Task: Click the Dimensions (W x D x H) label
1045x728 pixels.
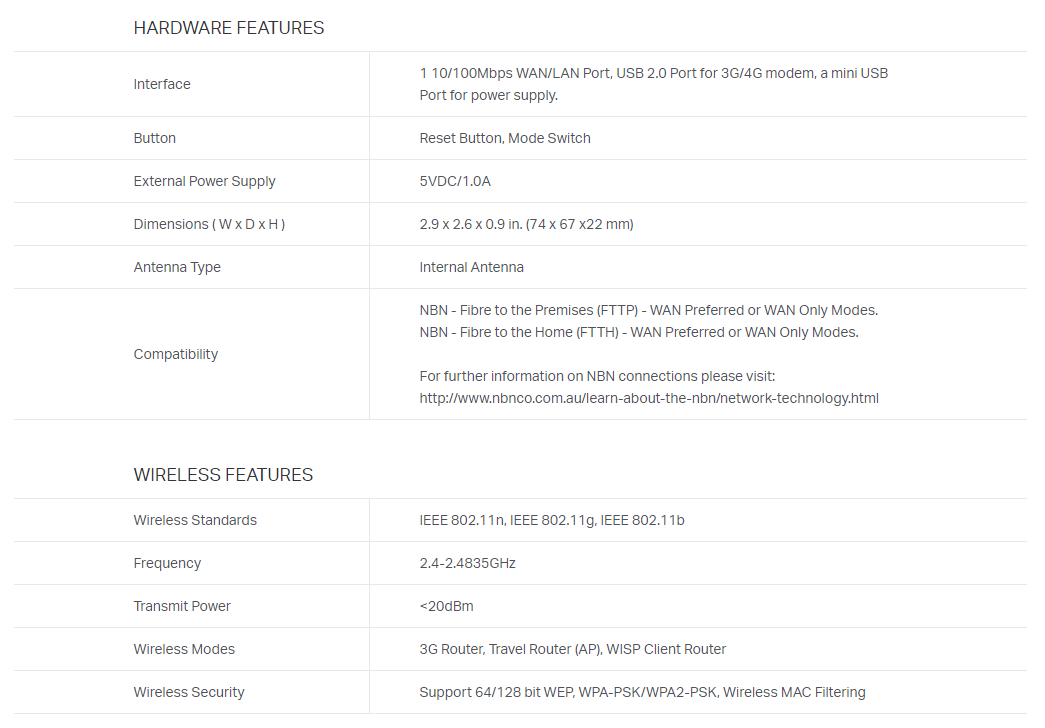Action: tap(209, 224)
